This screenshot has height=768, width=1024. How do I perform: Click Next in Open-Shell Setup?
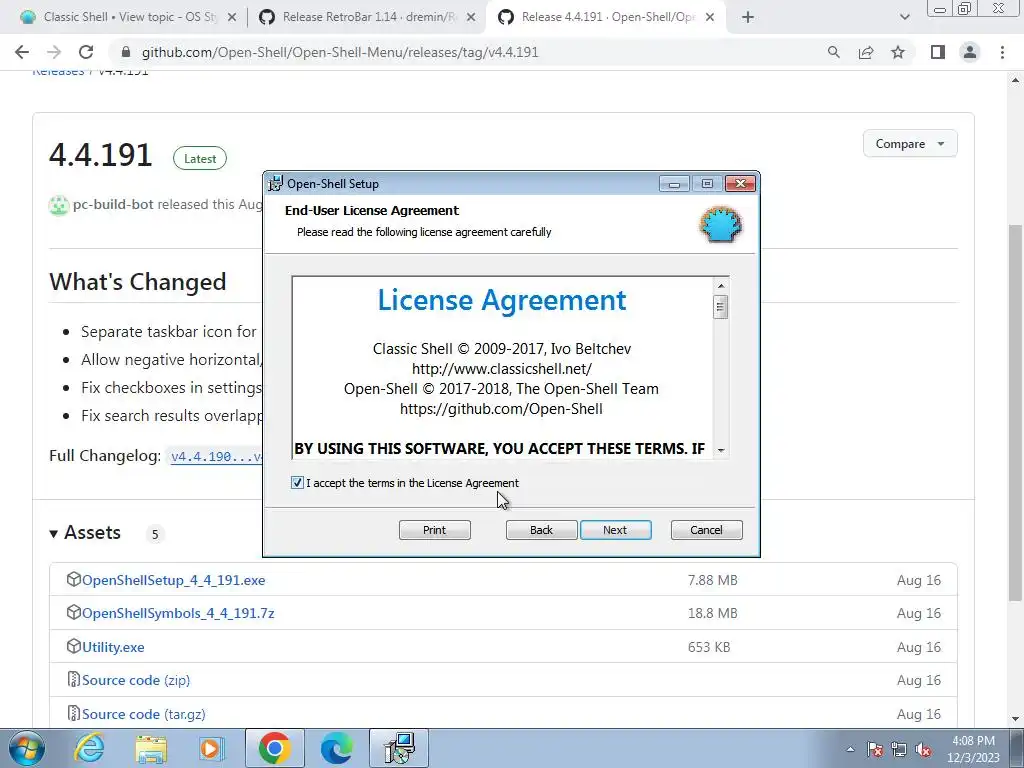click(x=615, y=530)
